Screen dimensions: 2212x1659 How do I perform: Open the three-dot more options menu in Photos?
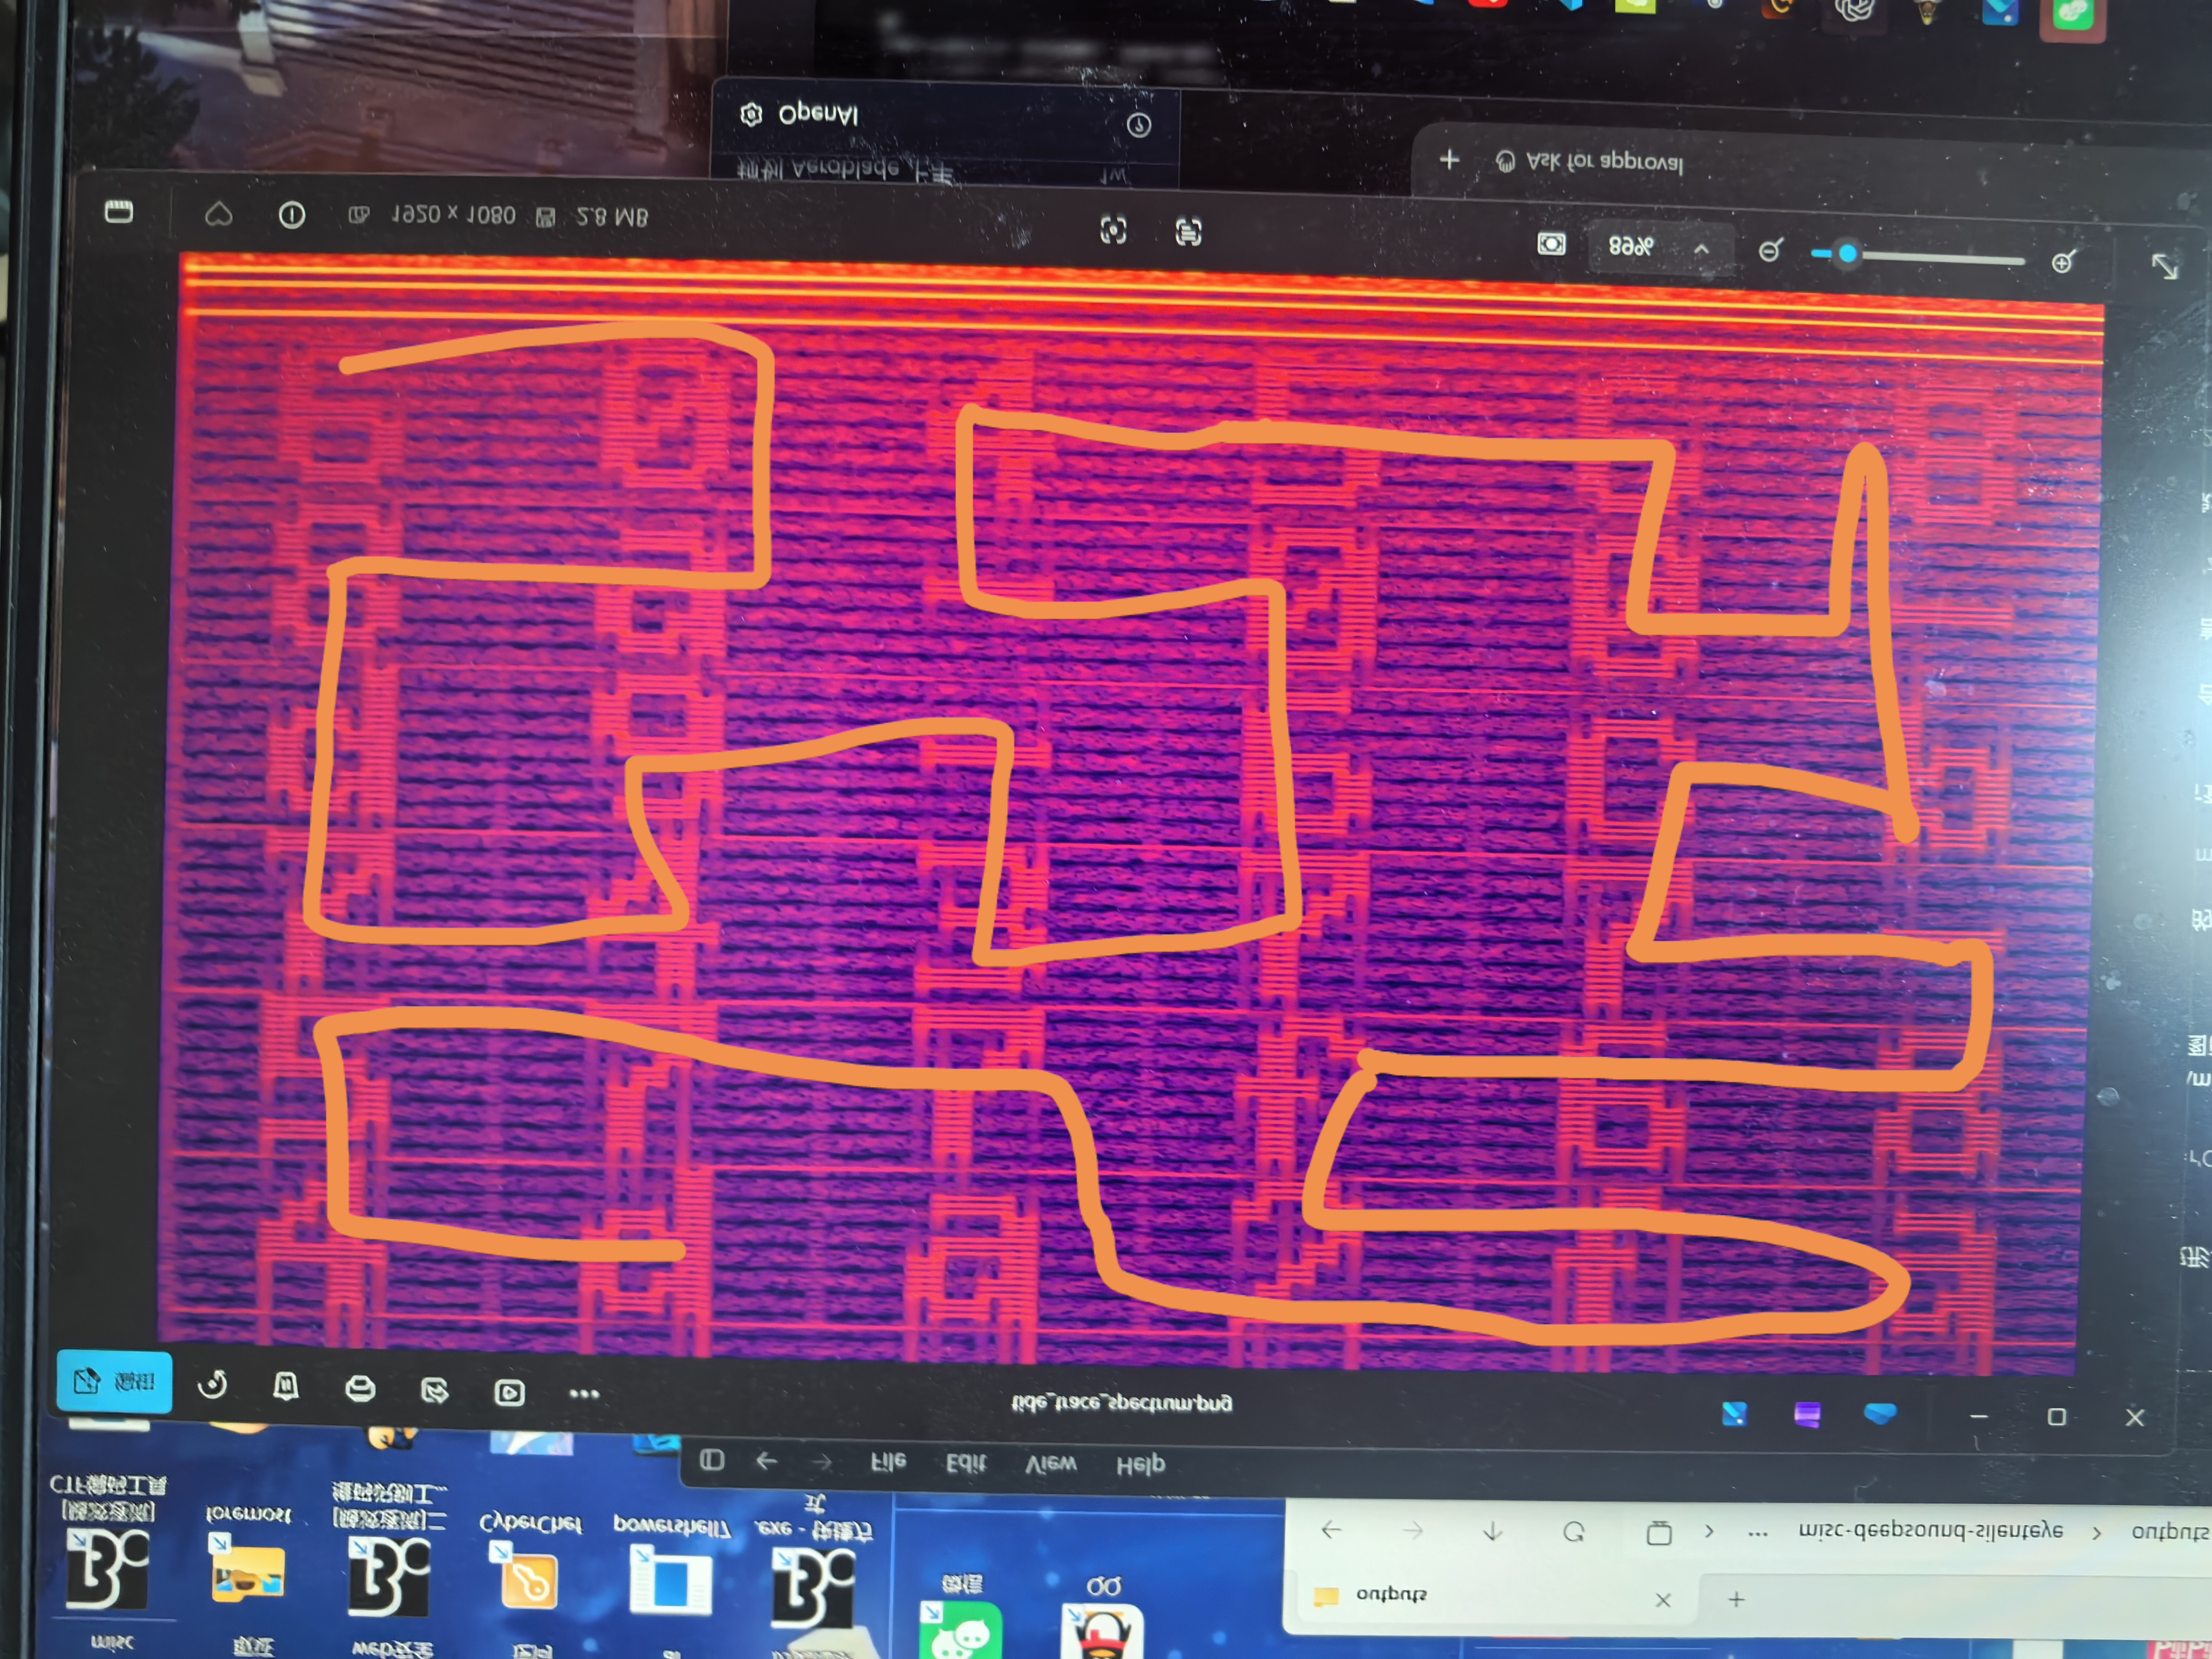(584, 1395)
